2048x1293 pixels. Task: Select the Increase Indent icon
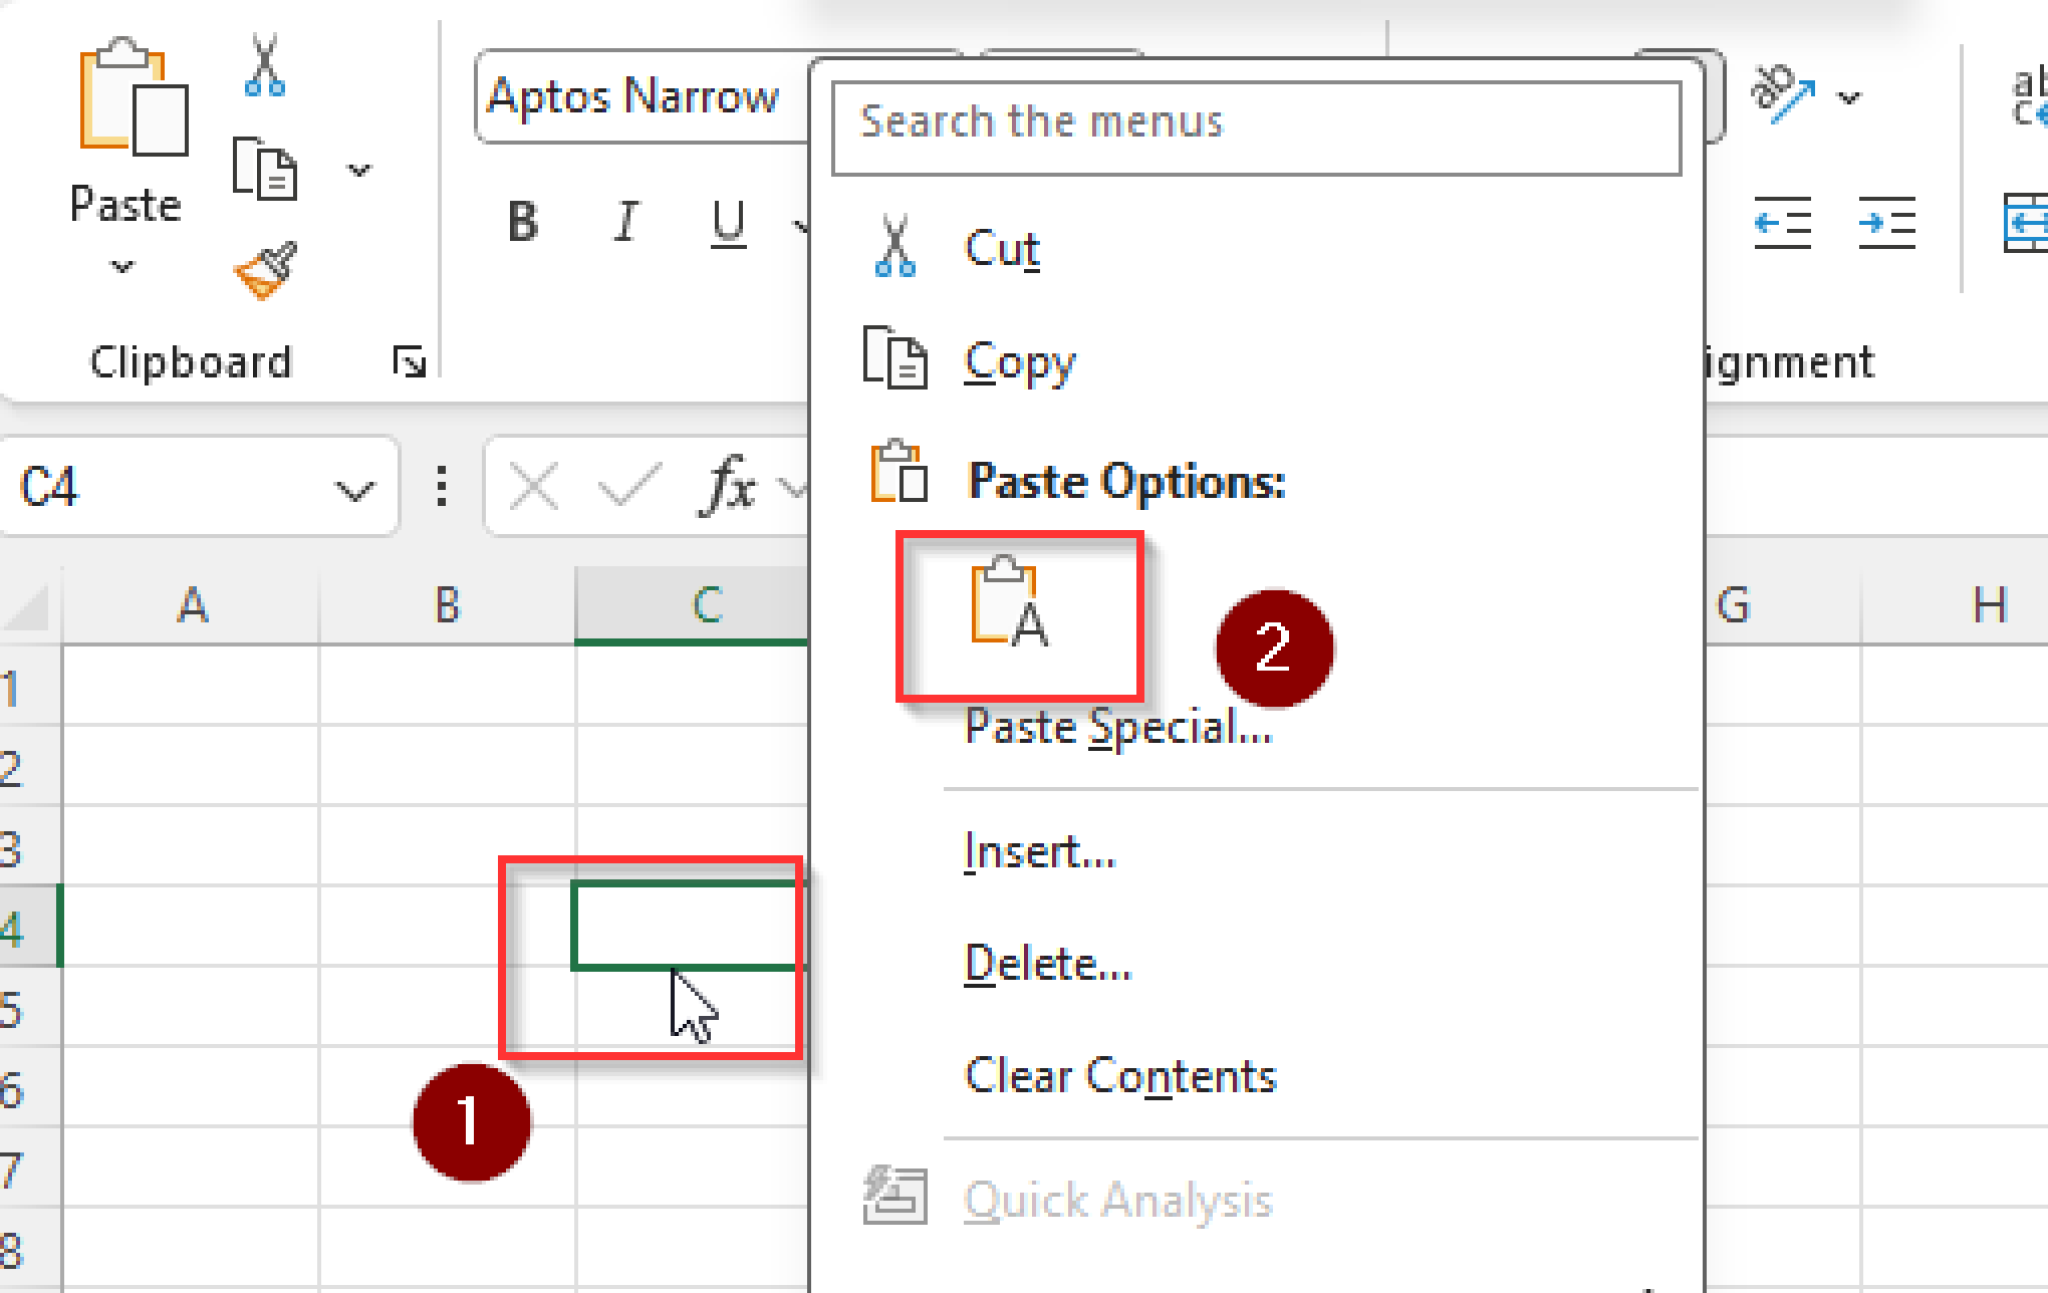click(x=1888, y=222)
